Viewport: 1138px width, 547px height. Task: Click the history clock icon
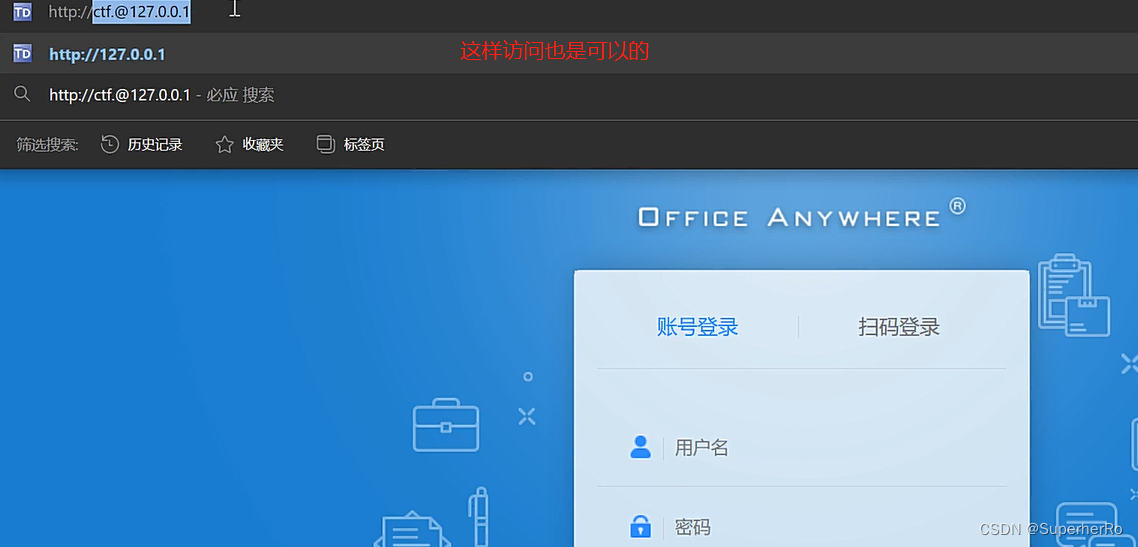pyautogui.click(x=110, y=144)
